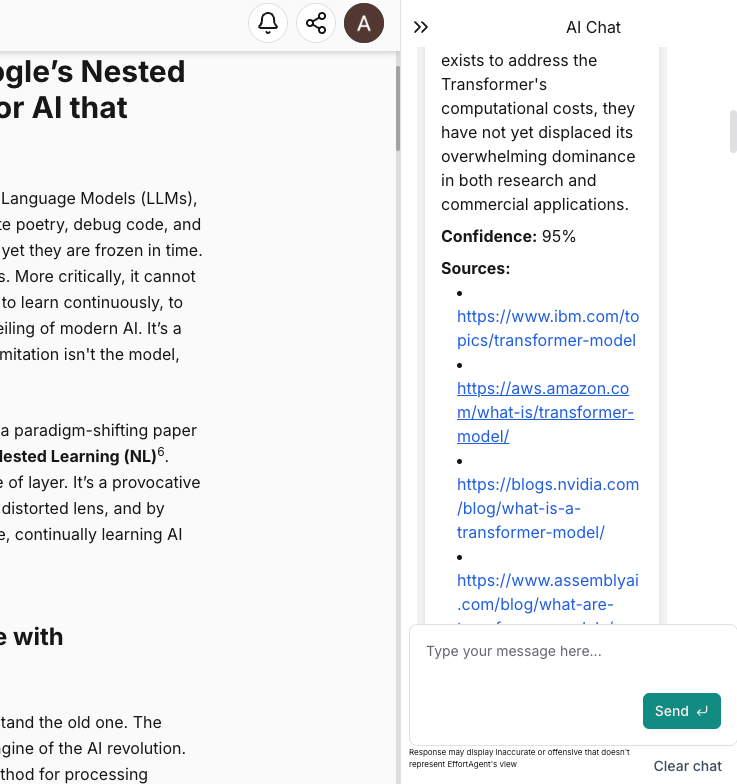Click the article headline mentioning Nested
The width and height of the screenshot is (737, 784).
coord(95,89)
